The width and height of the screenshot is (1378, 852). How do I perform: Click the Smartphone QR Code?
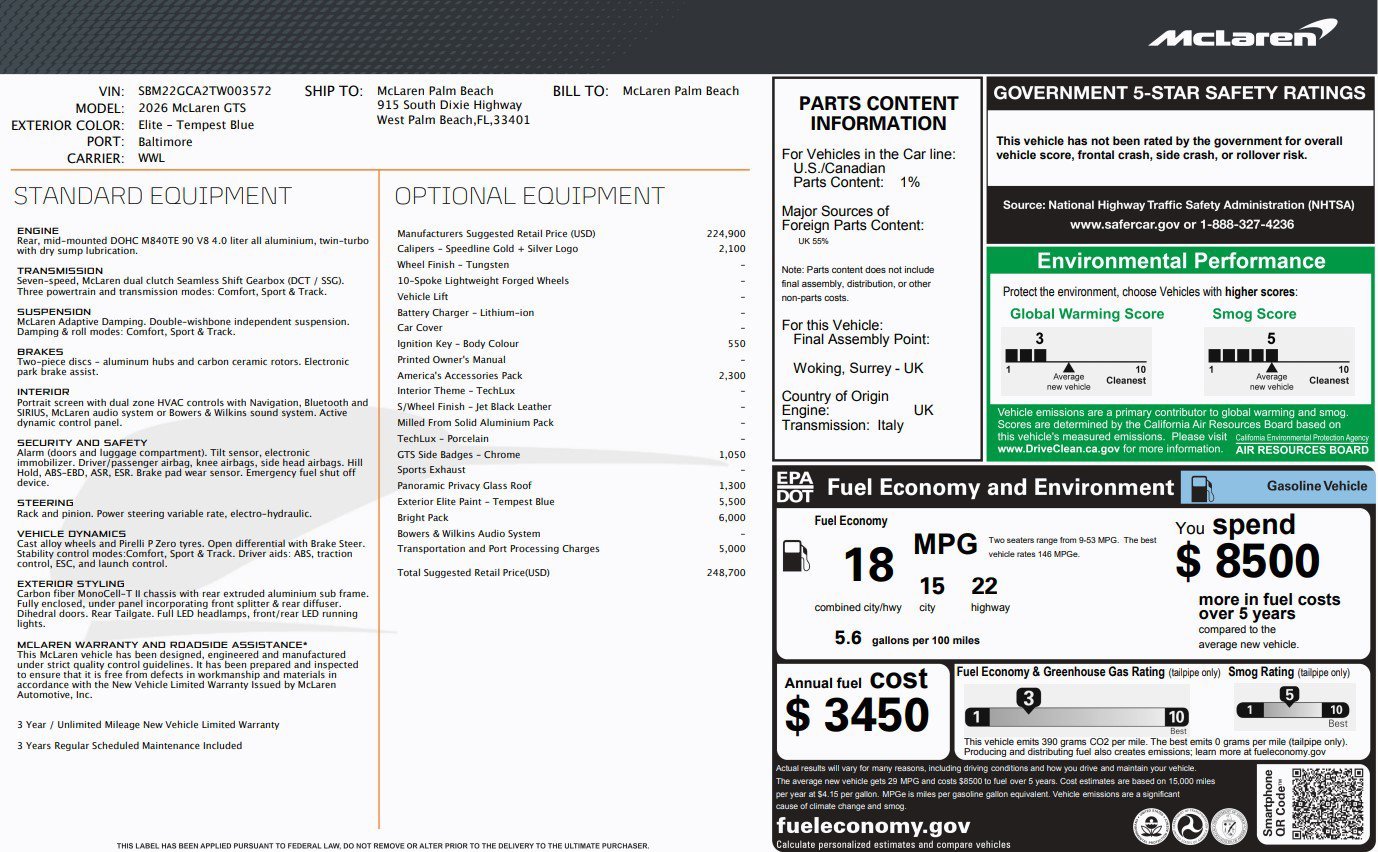(1327, 804)
